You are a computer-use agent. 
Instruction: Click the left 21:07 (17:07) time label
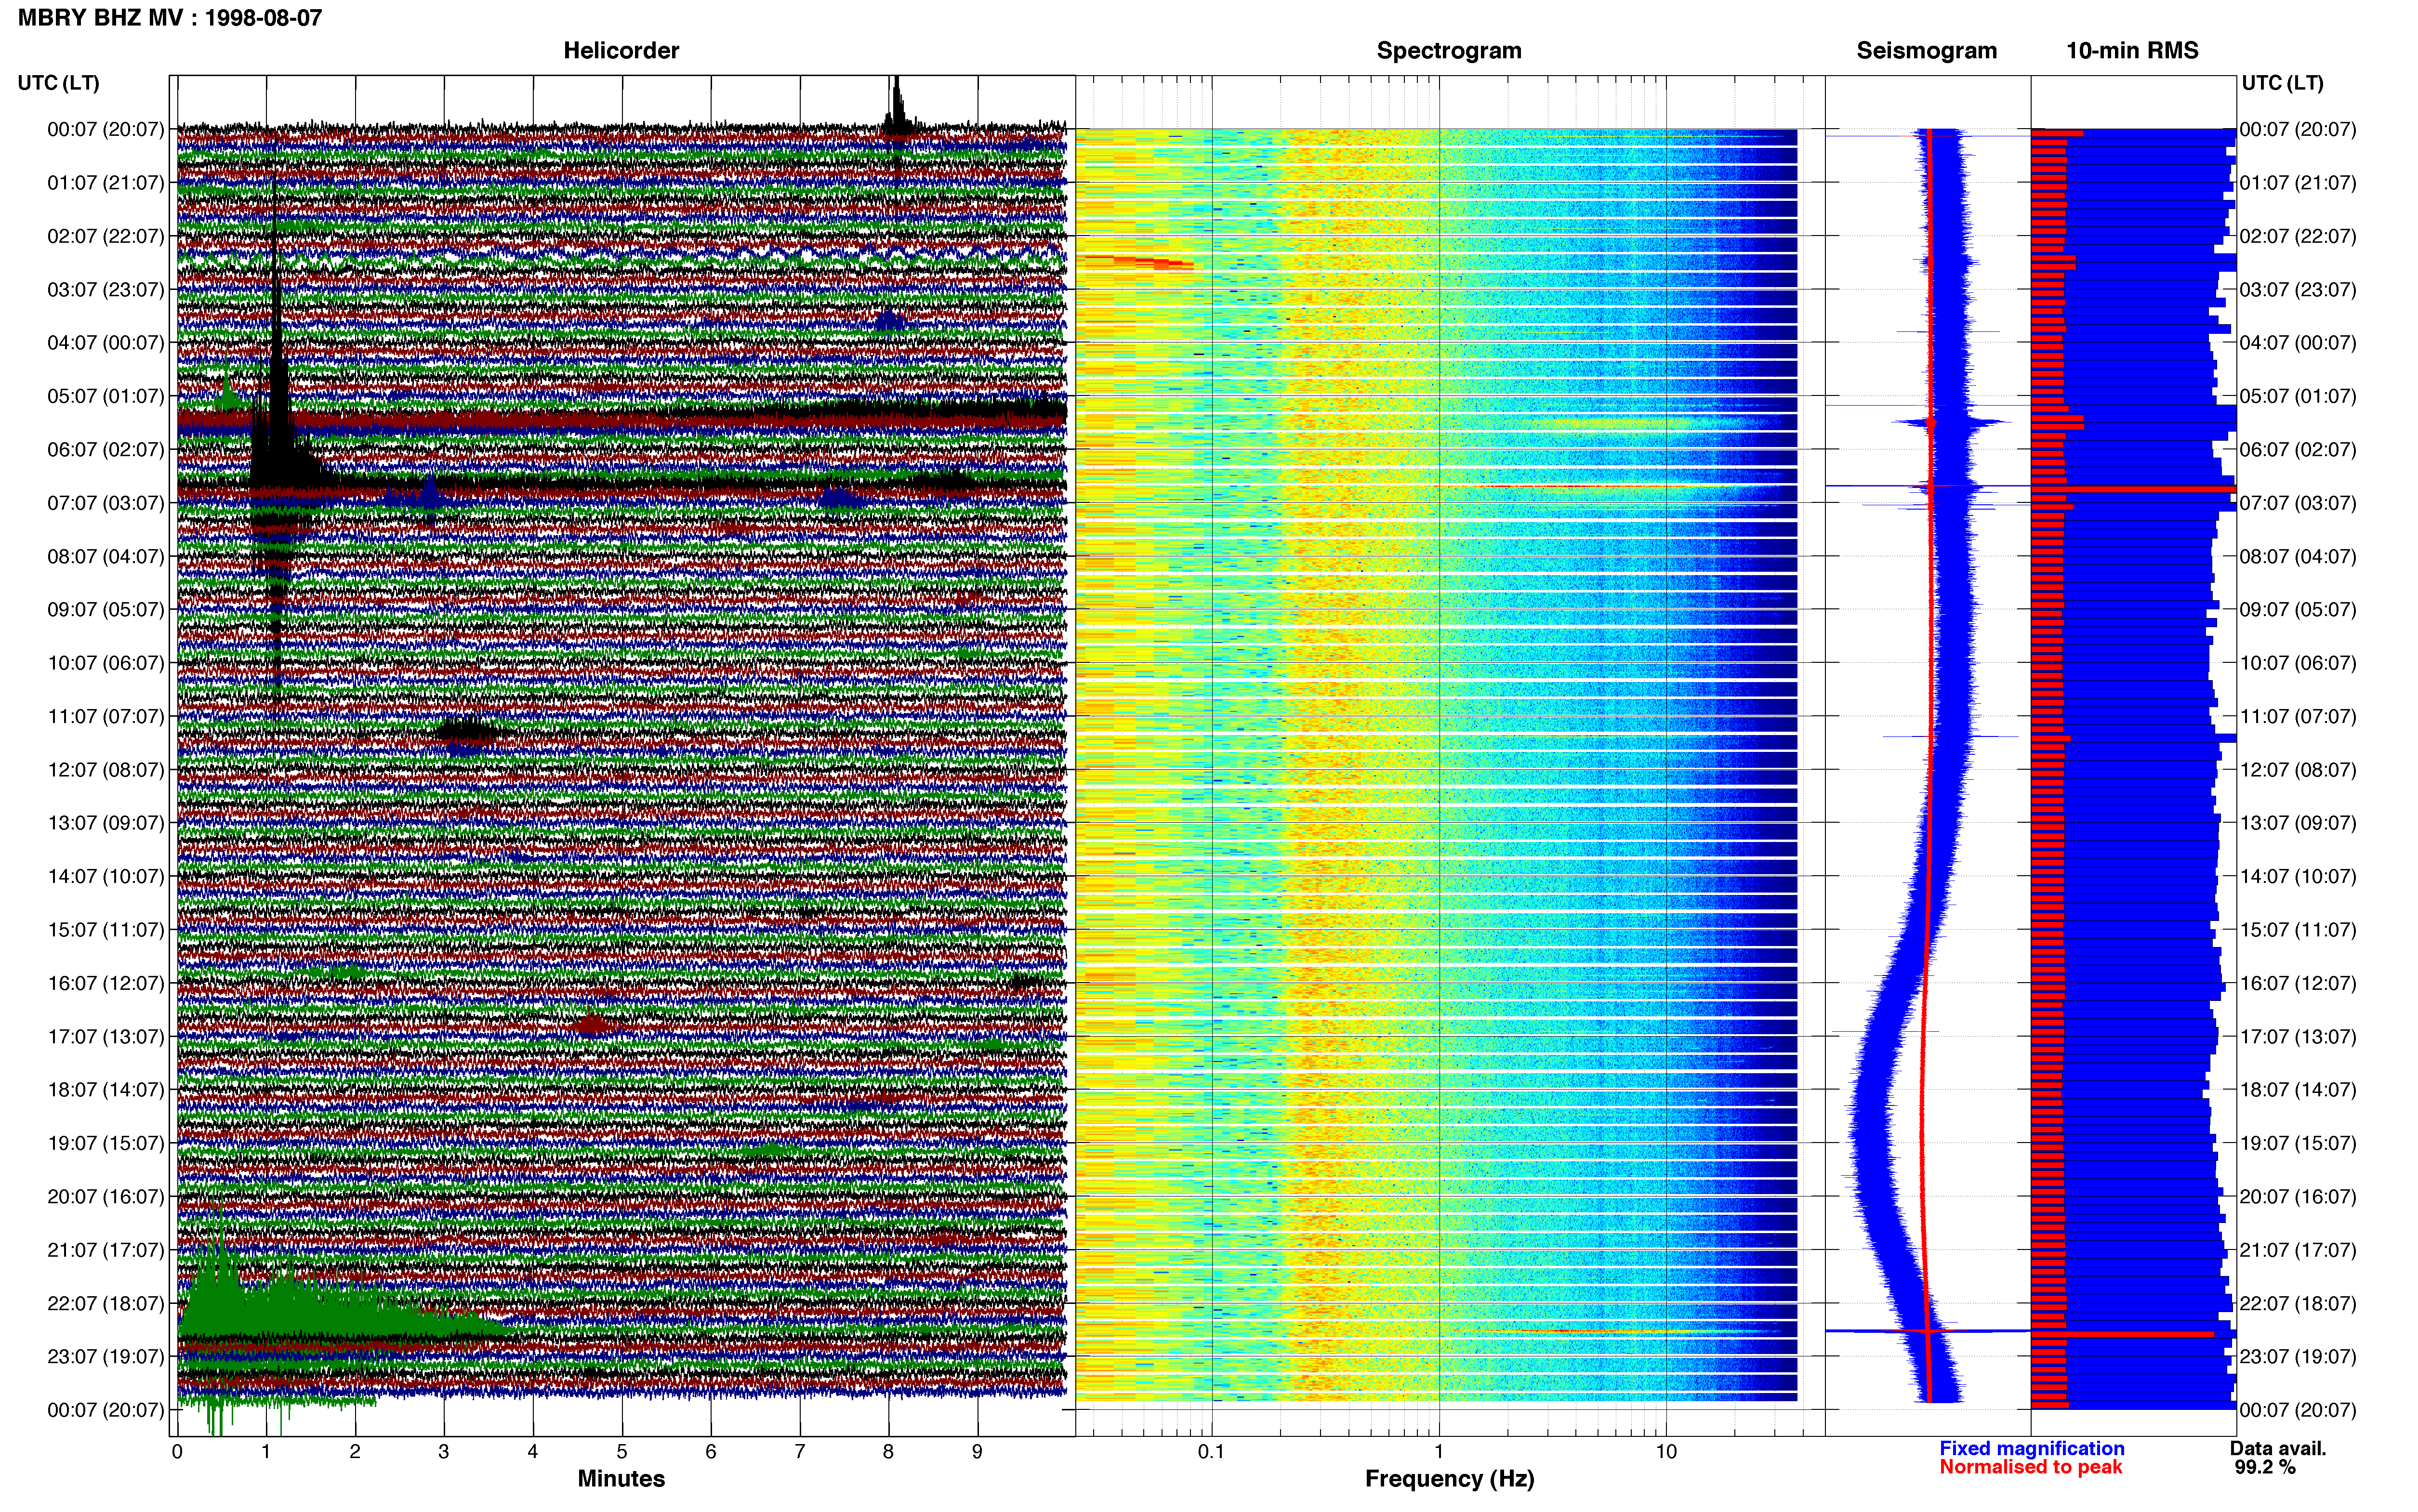(105, 1249)
